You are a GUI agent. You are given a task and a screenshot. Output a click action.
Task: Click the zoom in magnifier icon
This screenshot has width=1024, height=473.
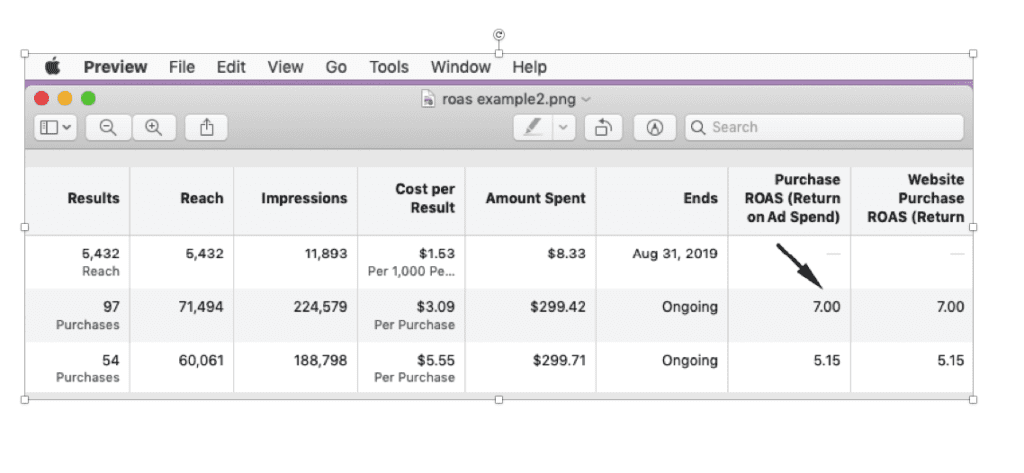pos(153,127)
